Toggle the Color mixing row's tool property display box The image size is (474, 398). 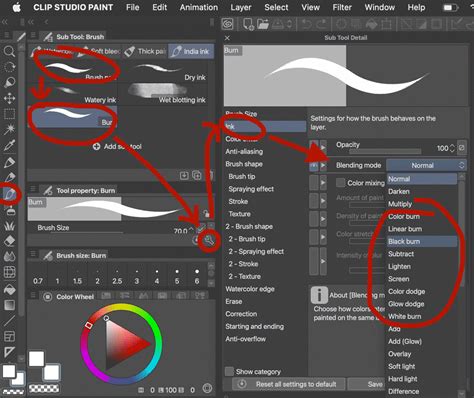coord(313,183)
